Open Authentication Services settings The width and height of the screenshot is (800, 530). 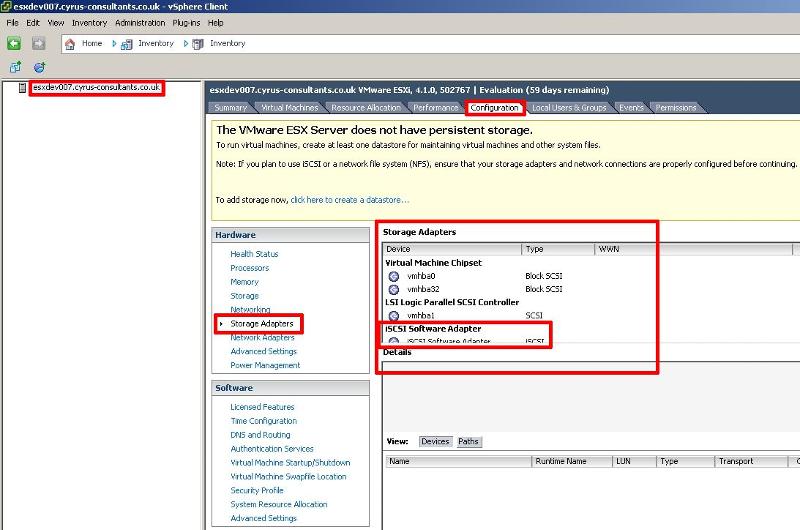point(272,449)
